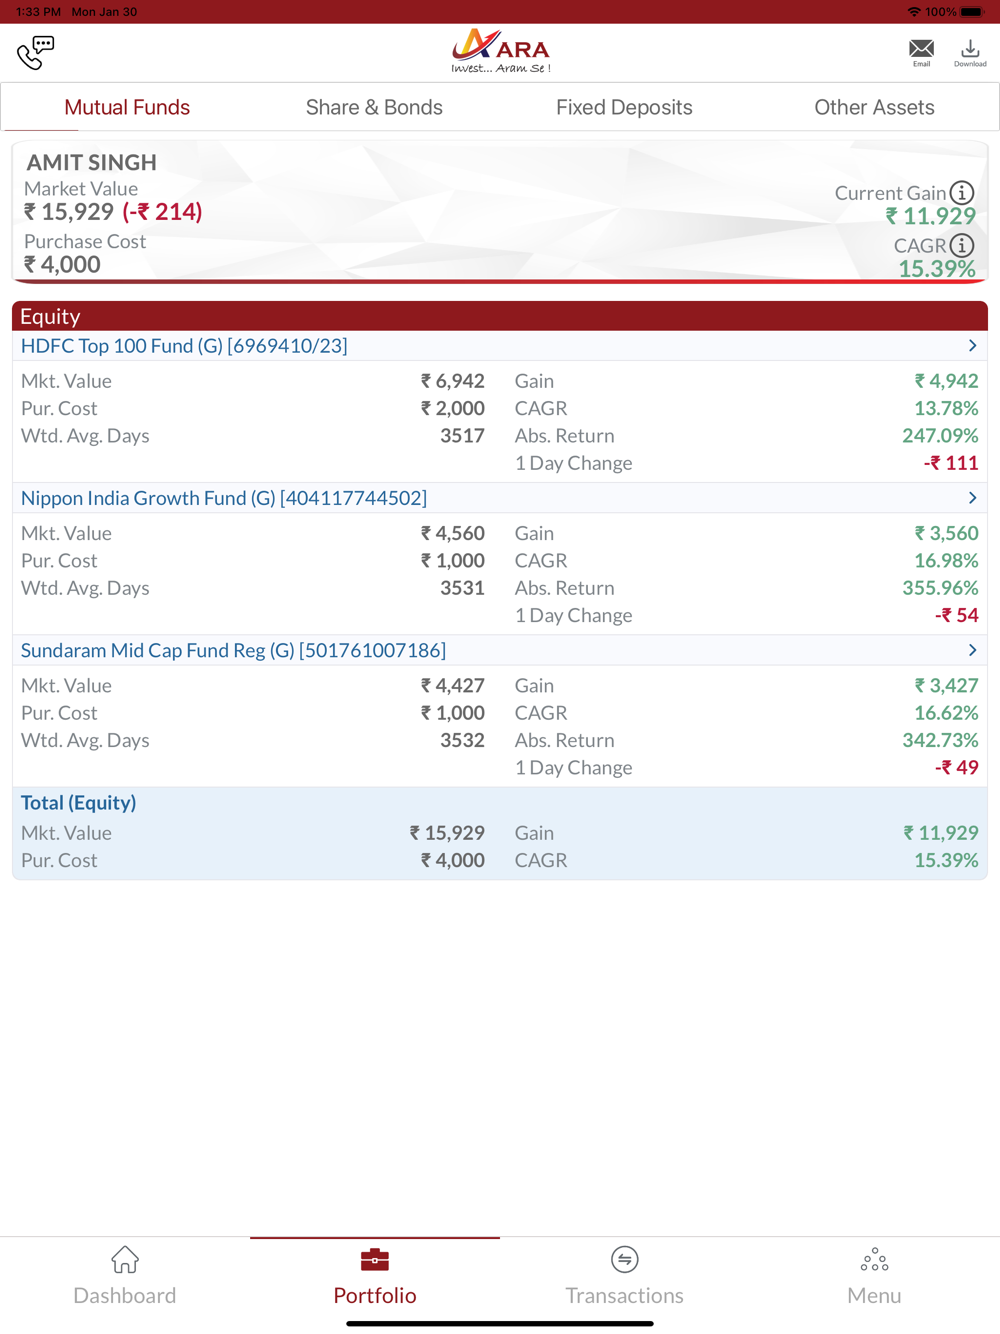
Task: Open Nippon India Growth Fund (G) link
Action: coord(224,497)
